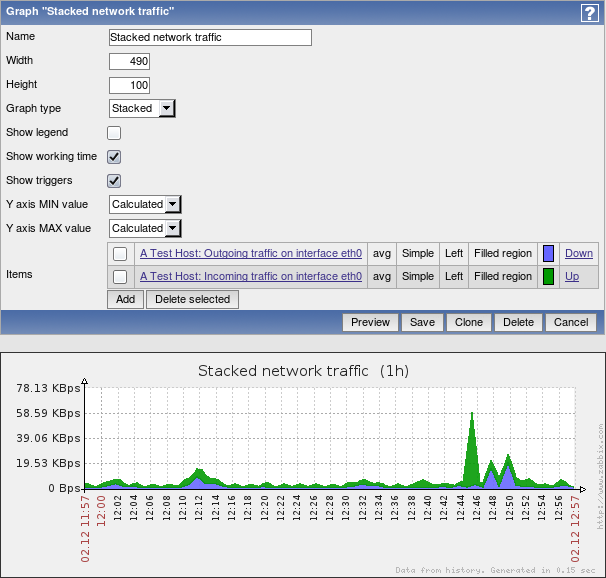606x578 pixels.
Task: Uncheck the Show working time checkbox
Action: (114, 157)
